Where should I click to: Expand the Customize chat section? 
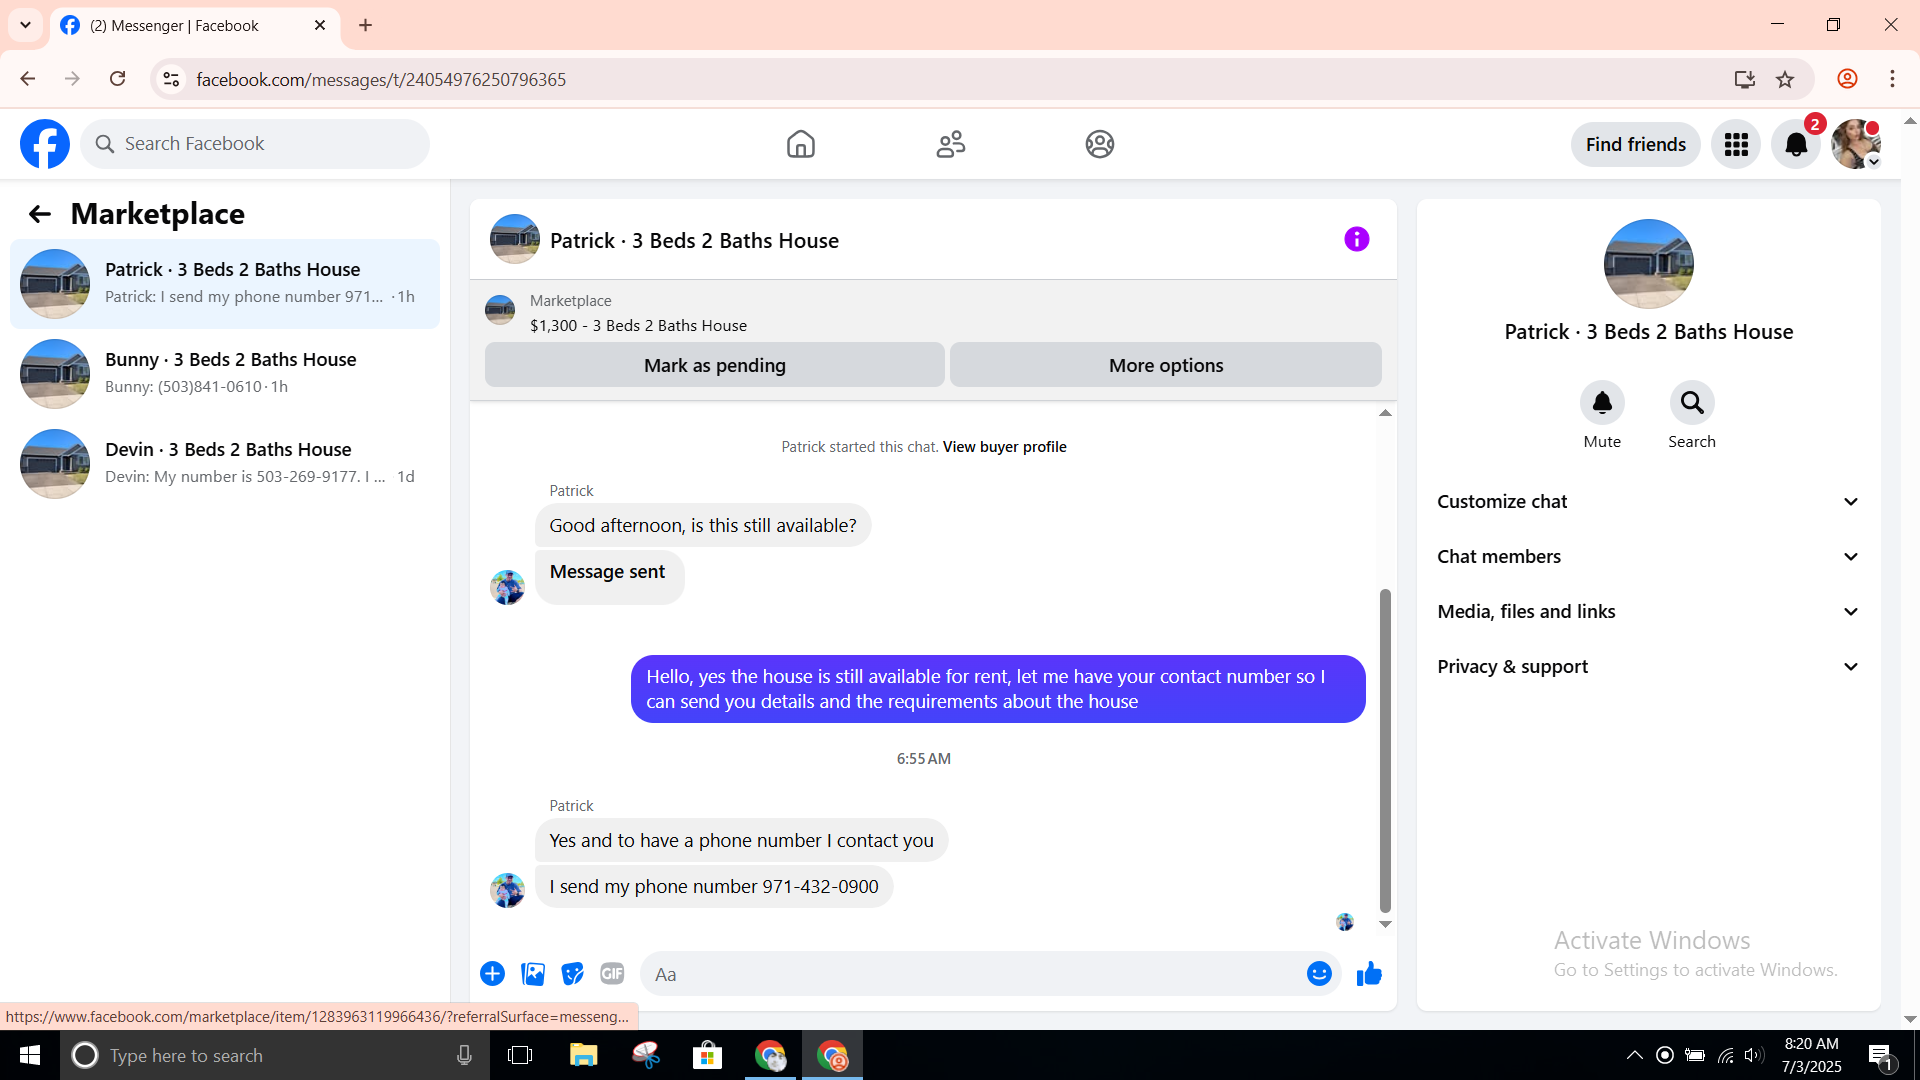pos(1648,502)
